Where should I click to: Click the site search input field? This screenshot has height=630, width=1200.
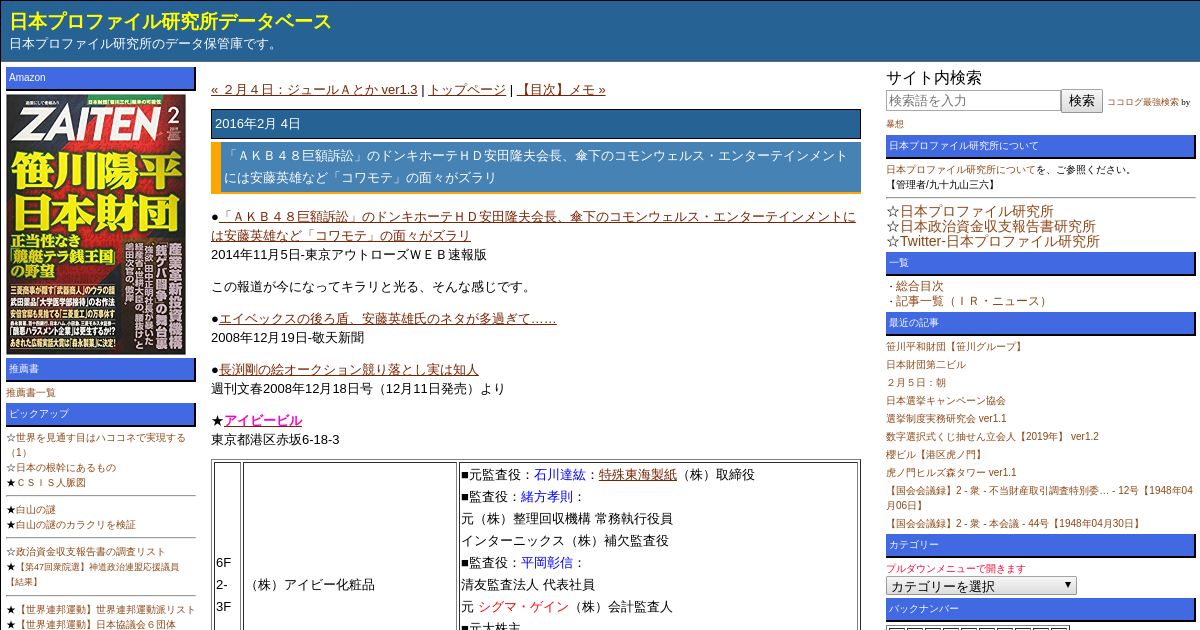click(973, 101)
